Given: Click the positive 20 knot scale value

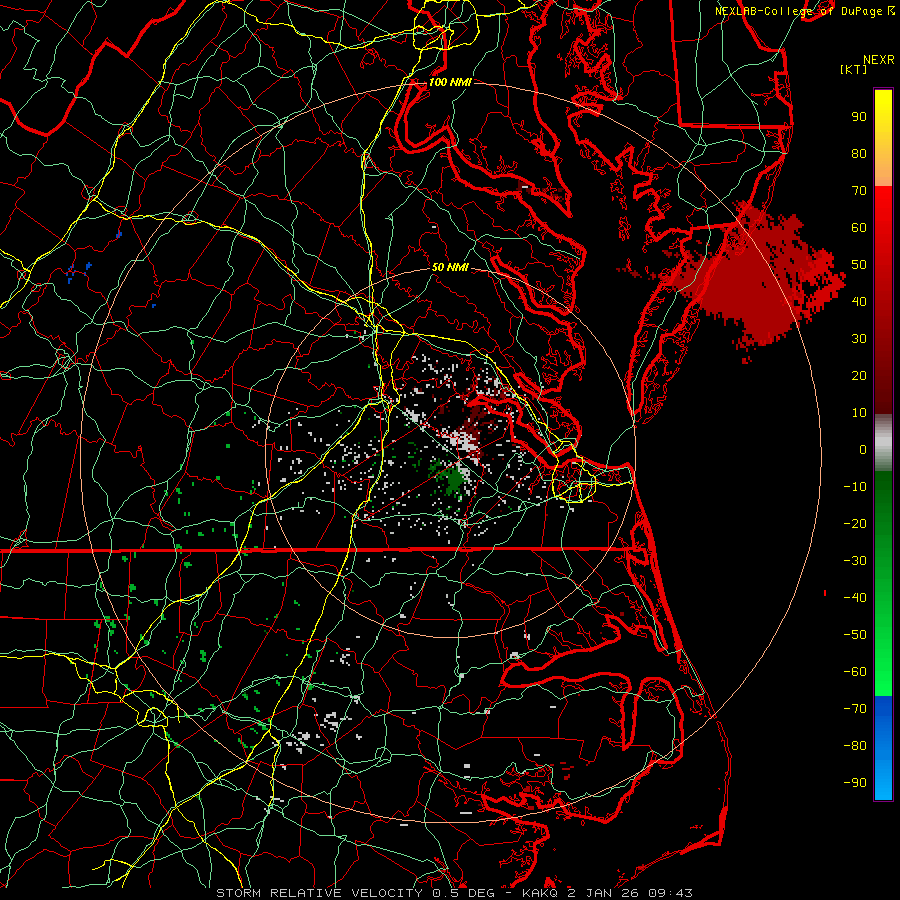Looking at the screenshot, I should tap(859, 376).
